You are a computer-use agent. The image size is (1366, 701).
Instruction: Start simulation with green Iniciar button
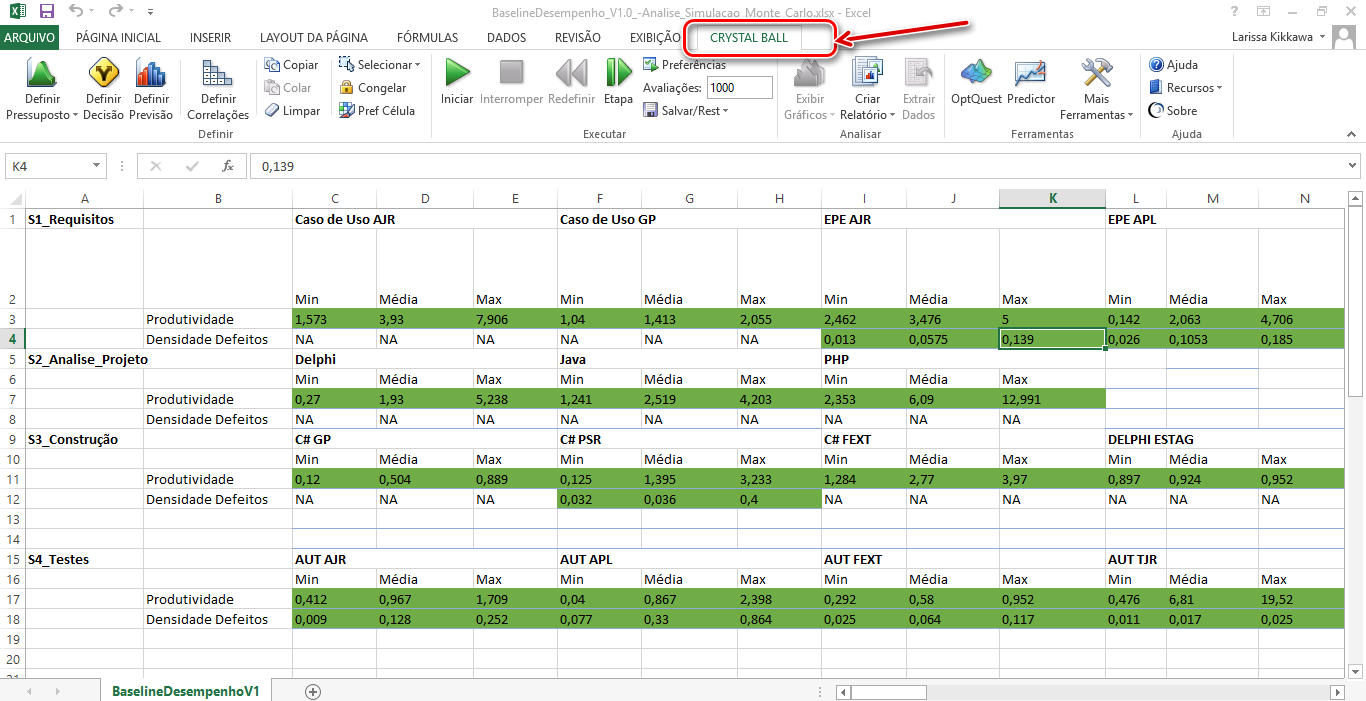(x=457, y=74)
